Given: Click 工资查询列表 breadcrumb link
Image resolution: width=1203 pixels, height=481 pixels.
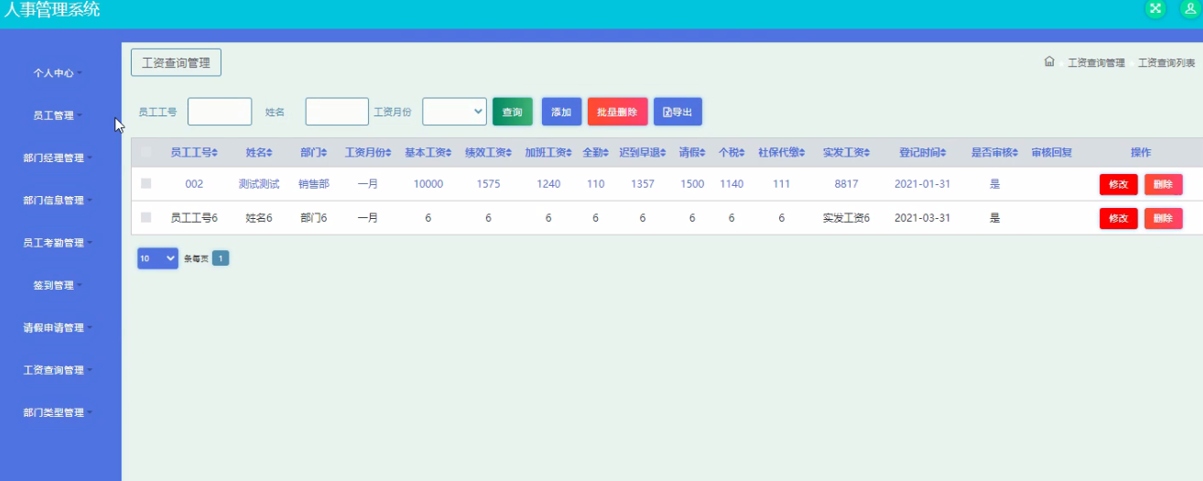Looking at the screenshot, I should pos(1167,62).
